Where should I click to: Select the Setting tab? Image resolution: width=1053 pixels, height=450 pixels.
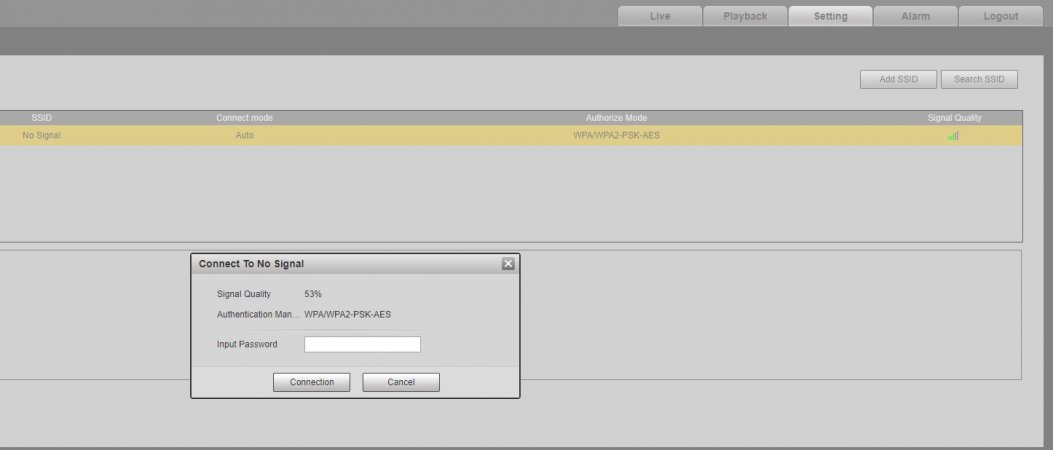tap(830, 16)
